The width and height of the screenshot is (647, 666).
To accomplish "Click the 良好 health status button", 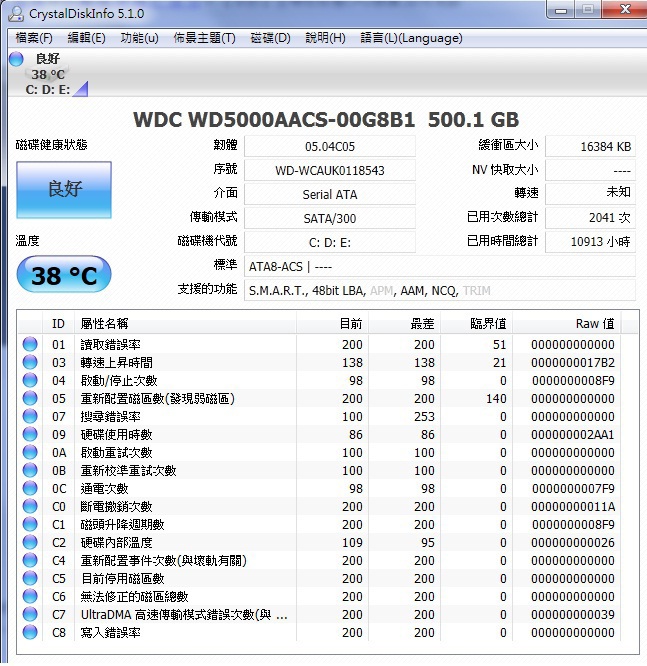I will pos(63,190).
